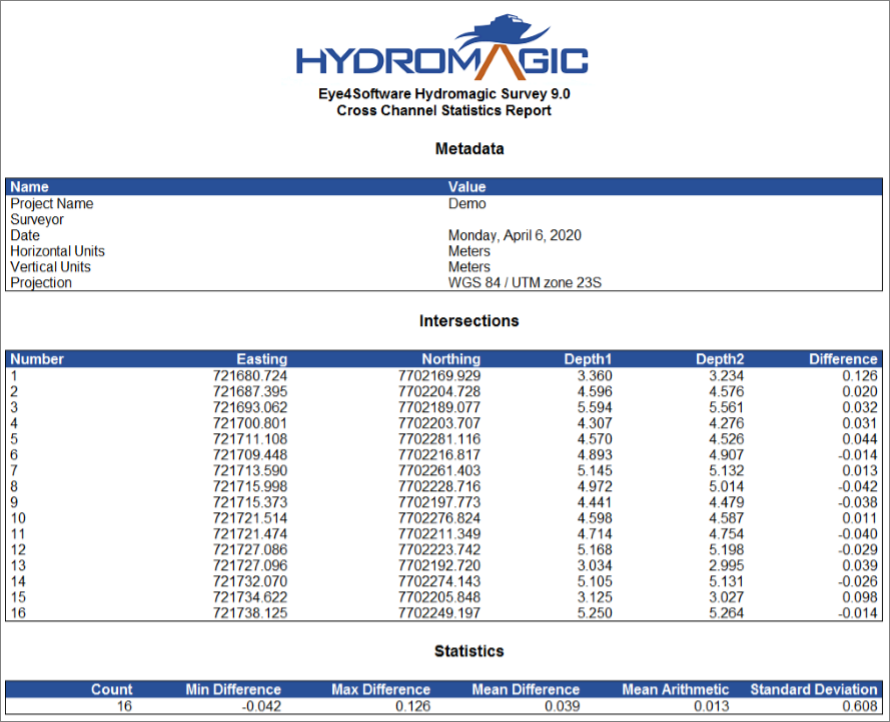Click the difference 0.098 in row 15
The image size is (890, 722).
point(860,597)
